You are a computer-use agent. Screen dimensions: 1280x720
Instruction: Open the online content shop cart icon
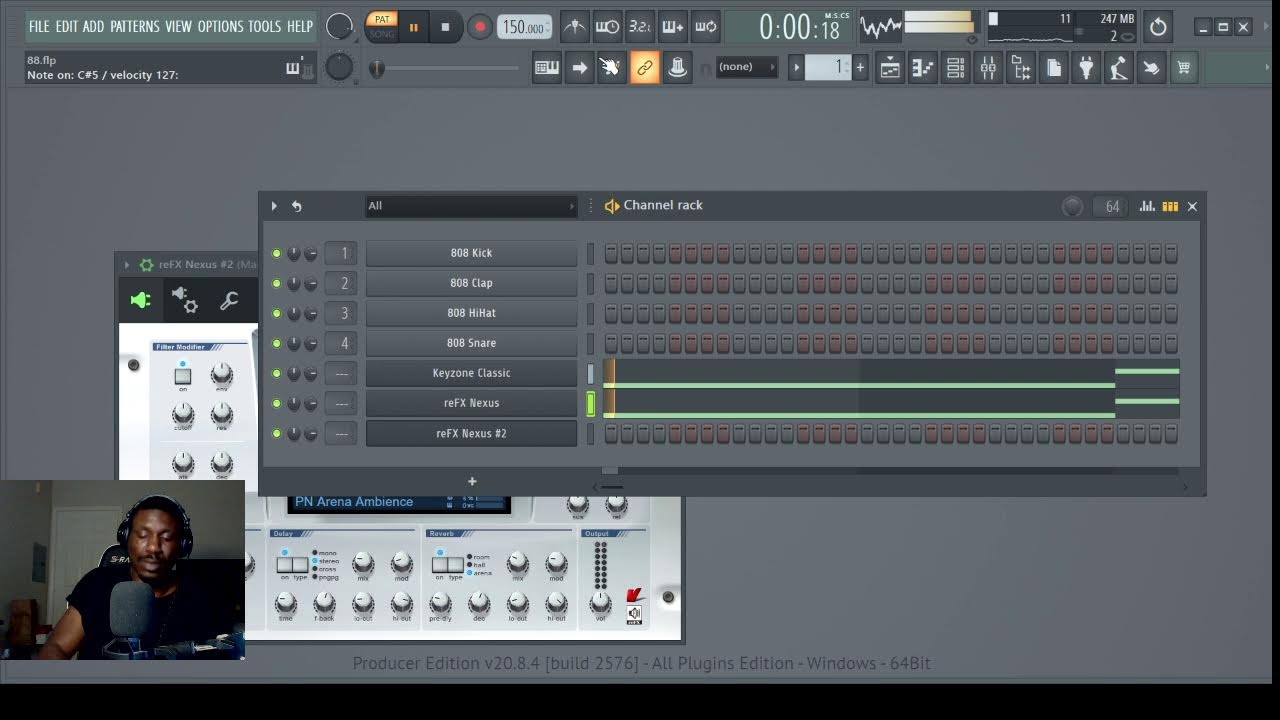point(1184,68)
